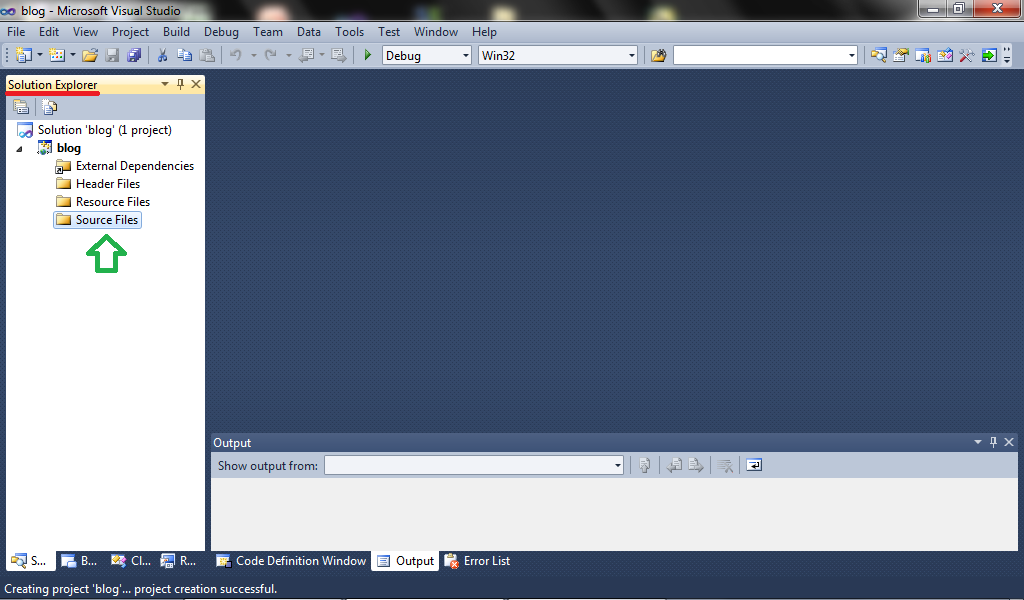Open the Help menu
Screen dimensions: 1024x600
pos(484,31)
